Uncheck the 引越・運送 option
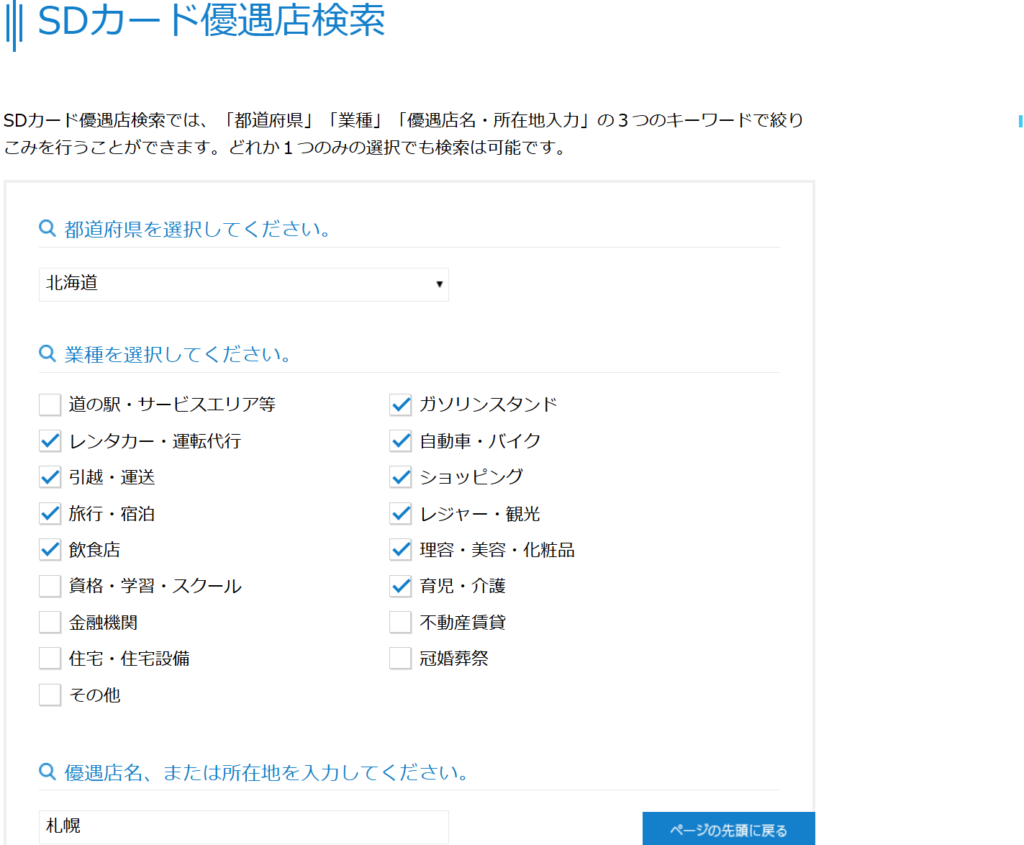This screenshot has width=1024, height=845. pyautogui.click(x=50, y=477)
